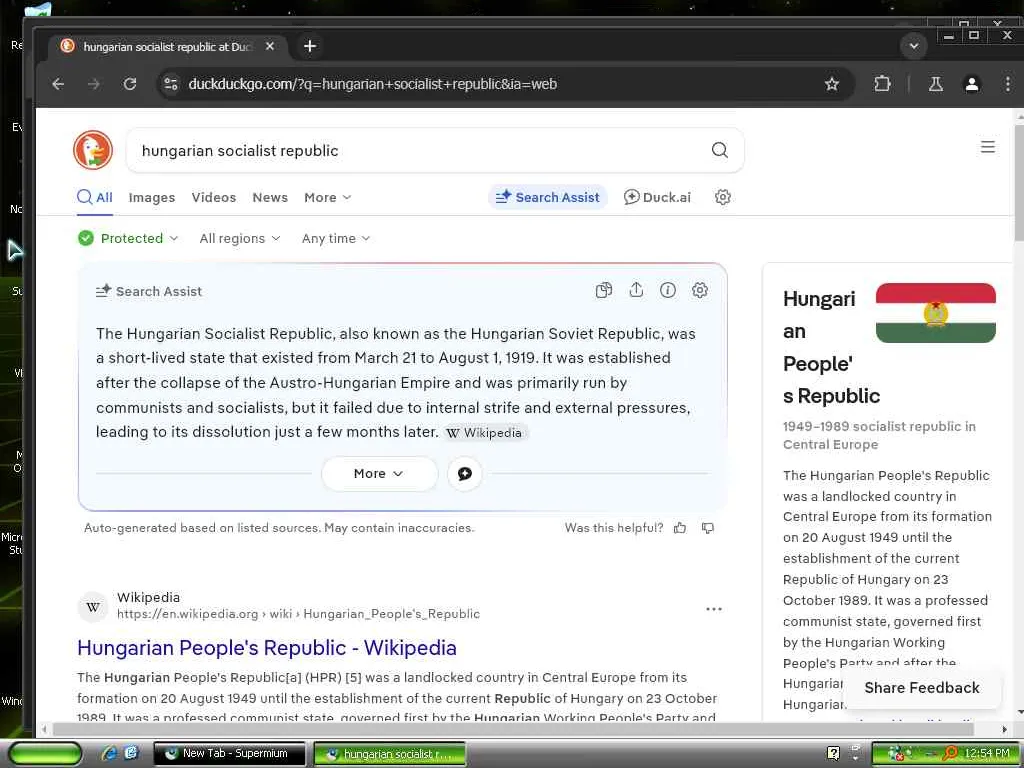
Task: Bookmark this page with the star
Action: [831, 84]
